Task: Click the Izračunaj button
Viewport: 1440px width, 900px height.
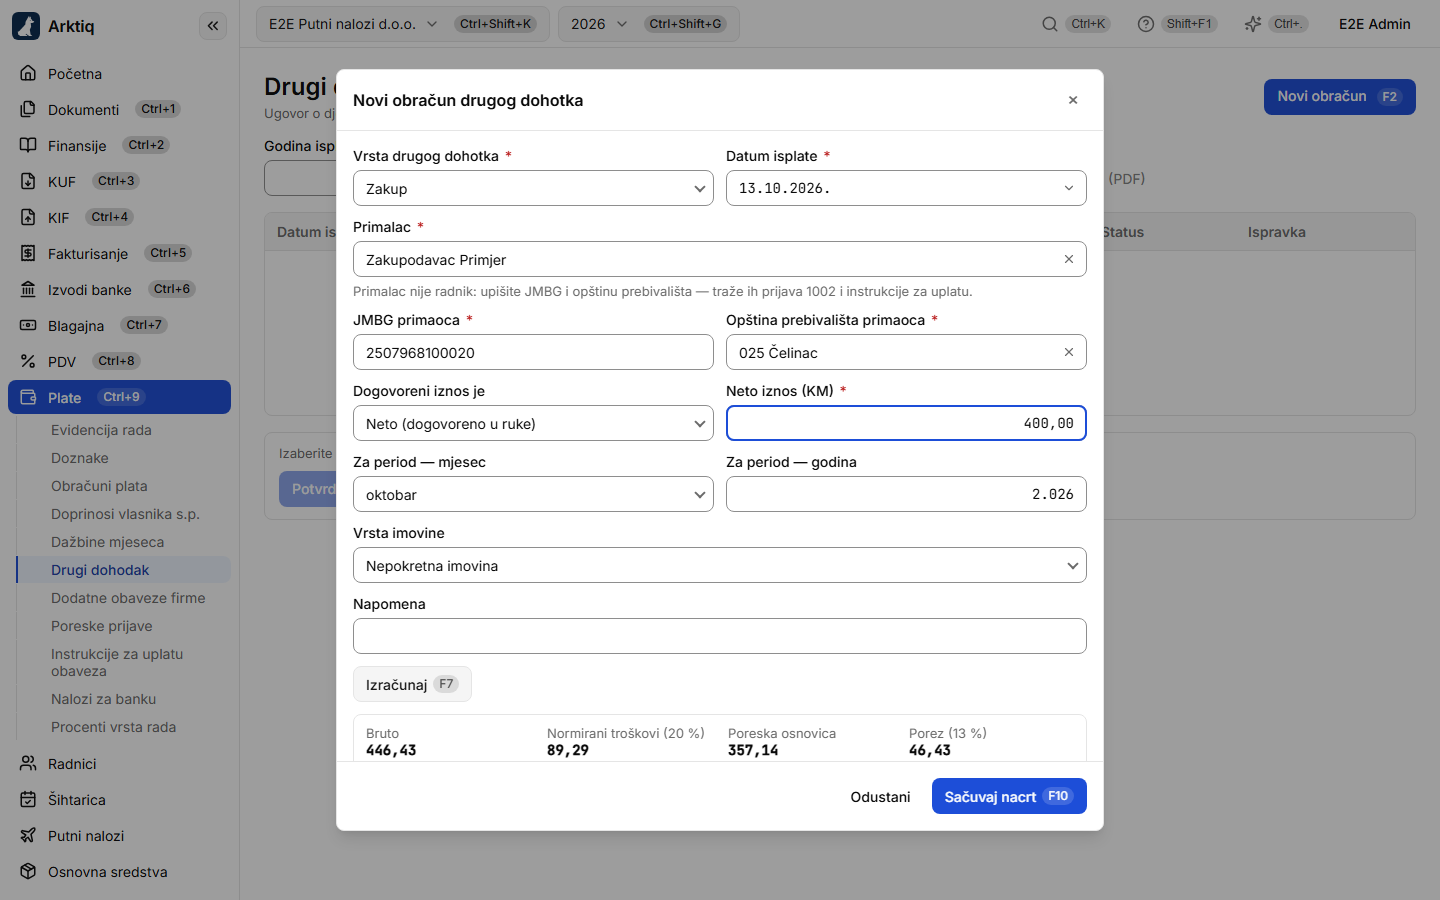Action: pos(412,684)
